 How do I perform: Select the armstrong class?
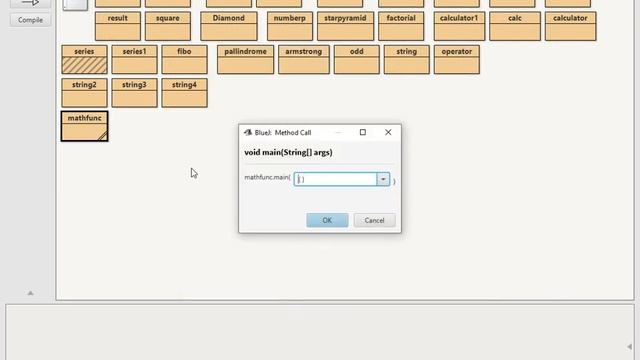point(304,60)
